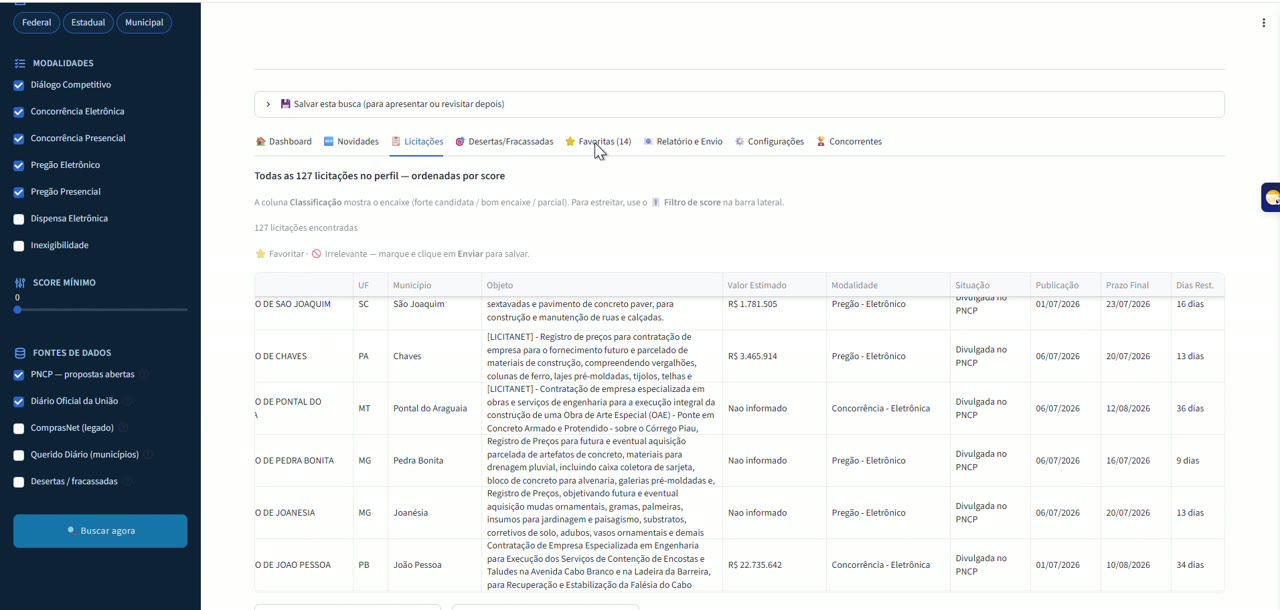This screenshot has height=610, width=1280.
Task: Click the Dias Rest. column header
Action: coord(1197,285)
